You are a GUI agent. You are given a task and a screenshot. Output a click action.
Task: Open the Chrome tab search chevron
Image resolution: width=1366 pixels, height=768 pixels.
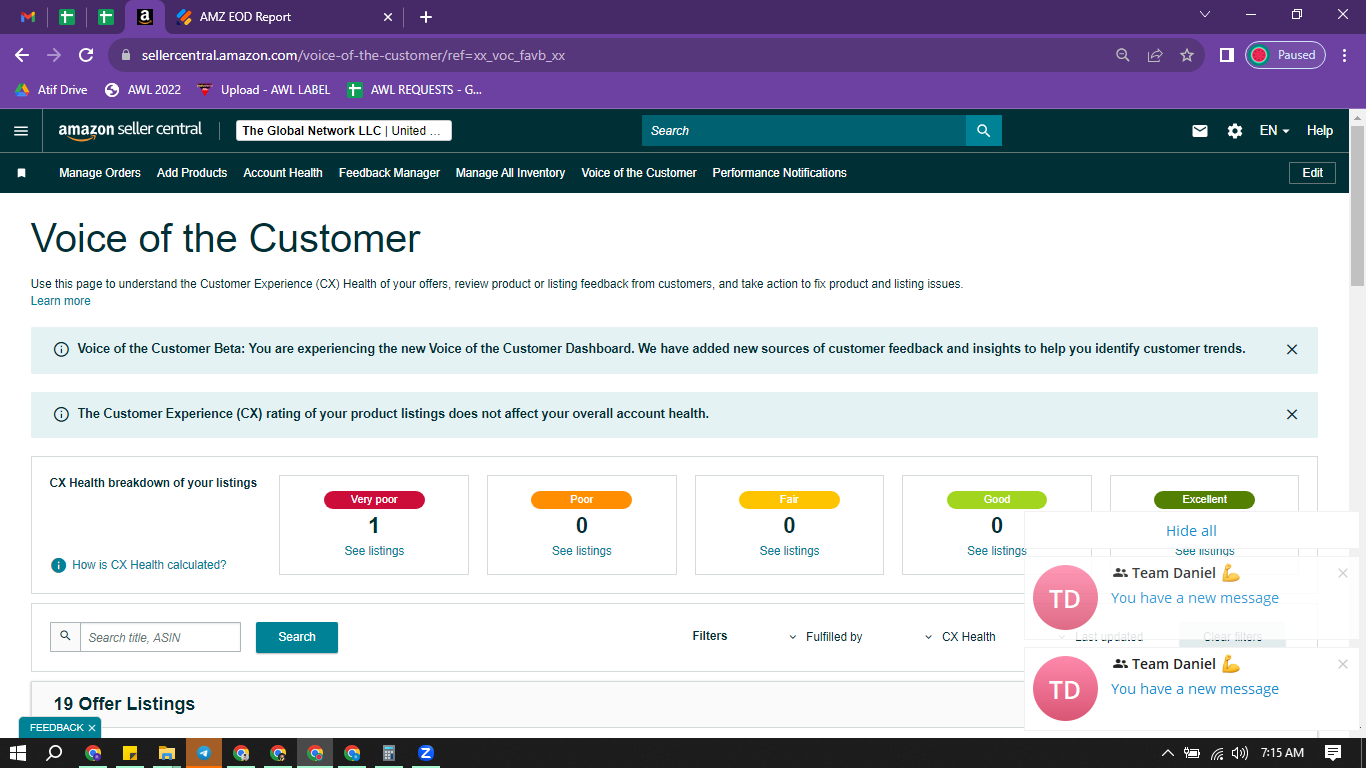coord(1205,15)
